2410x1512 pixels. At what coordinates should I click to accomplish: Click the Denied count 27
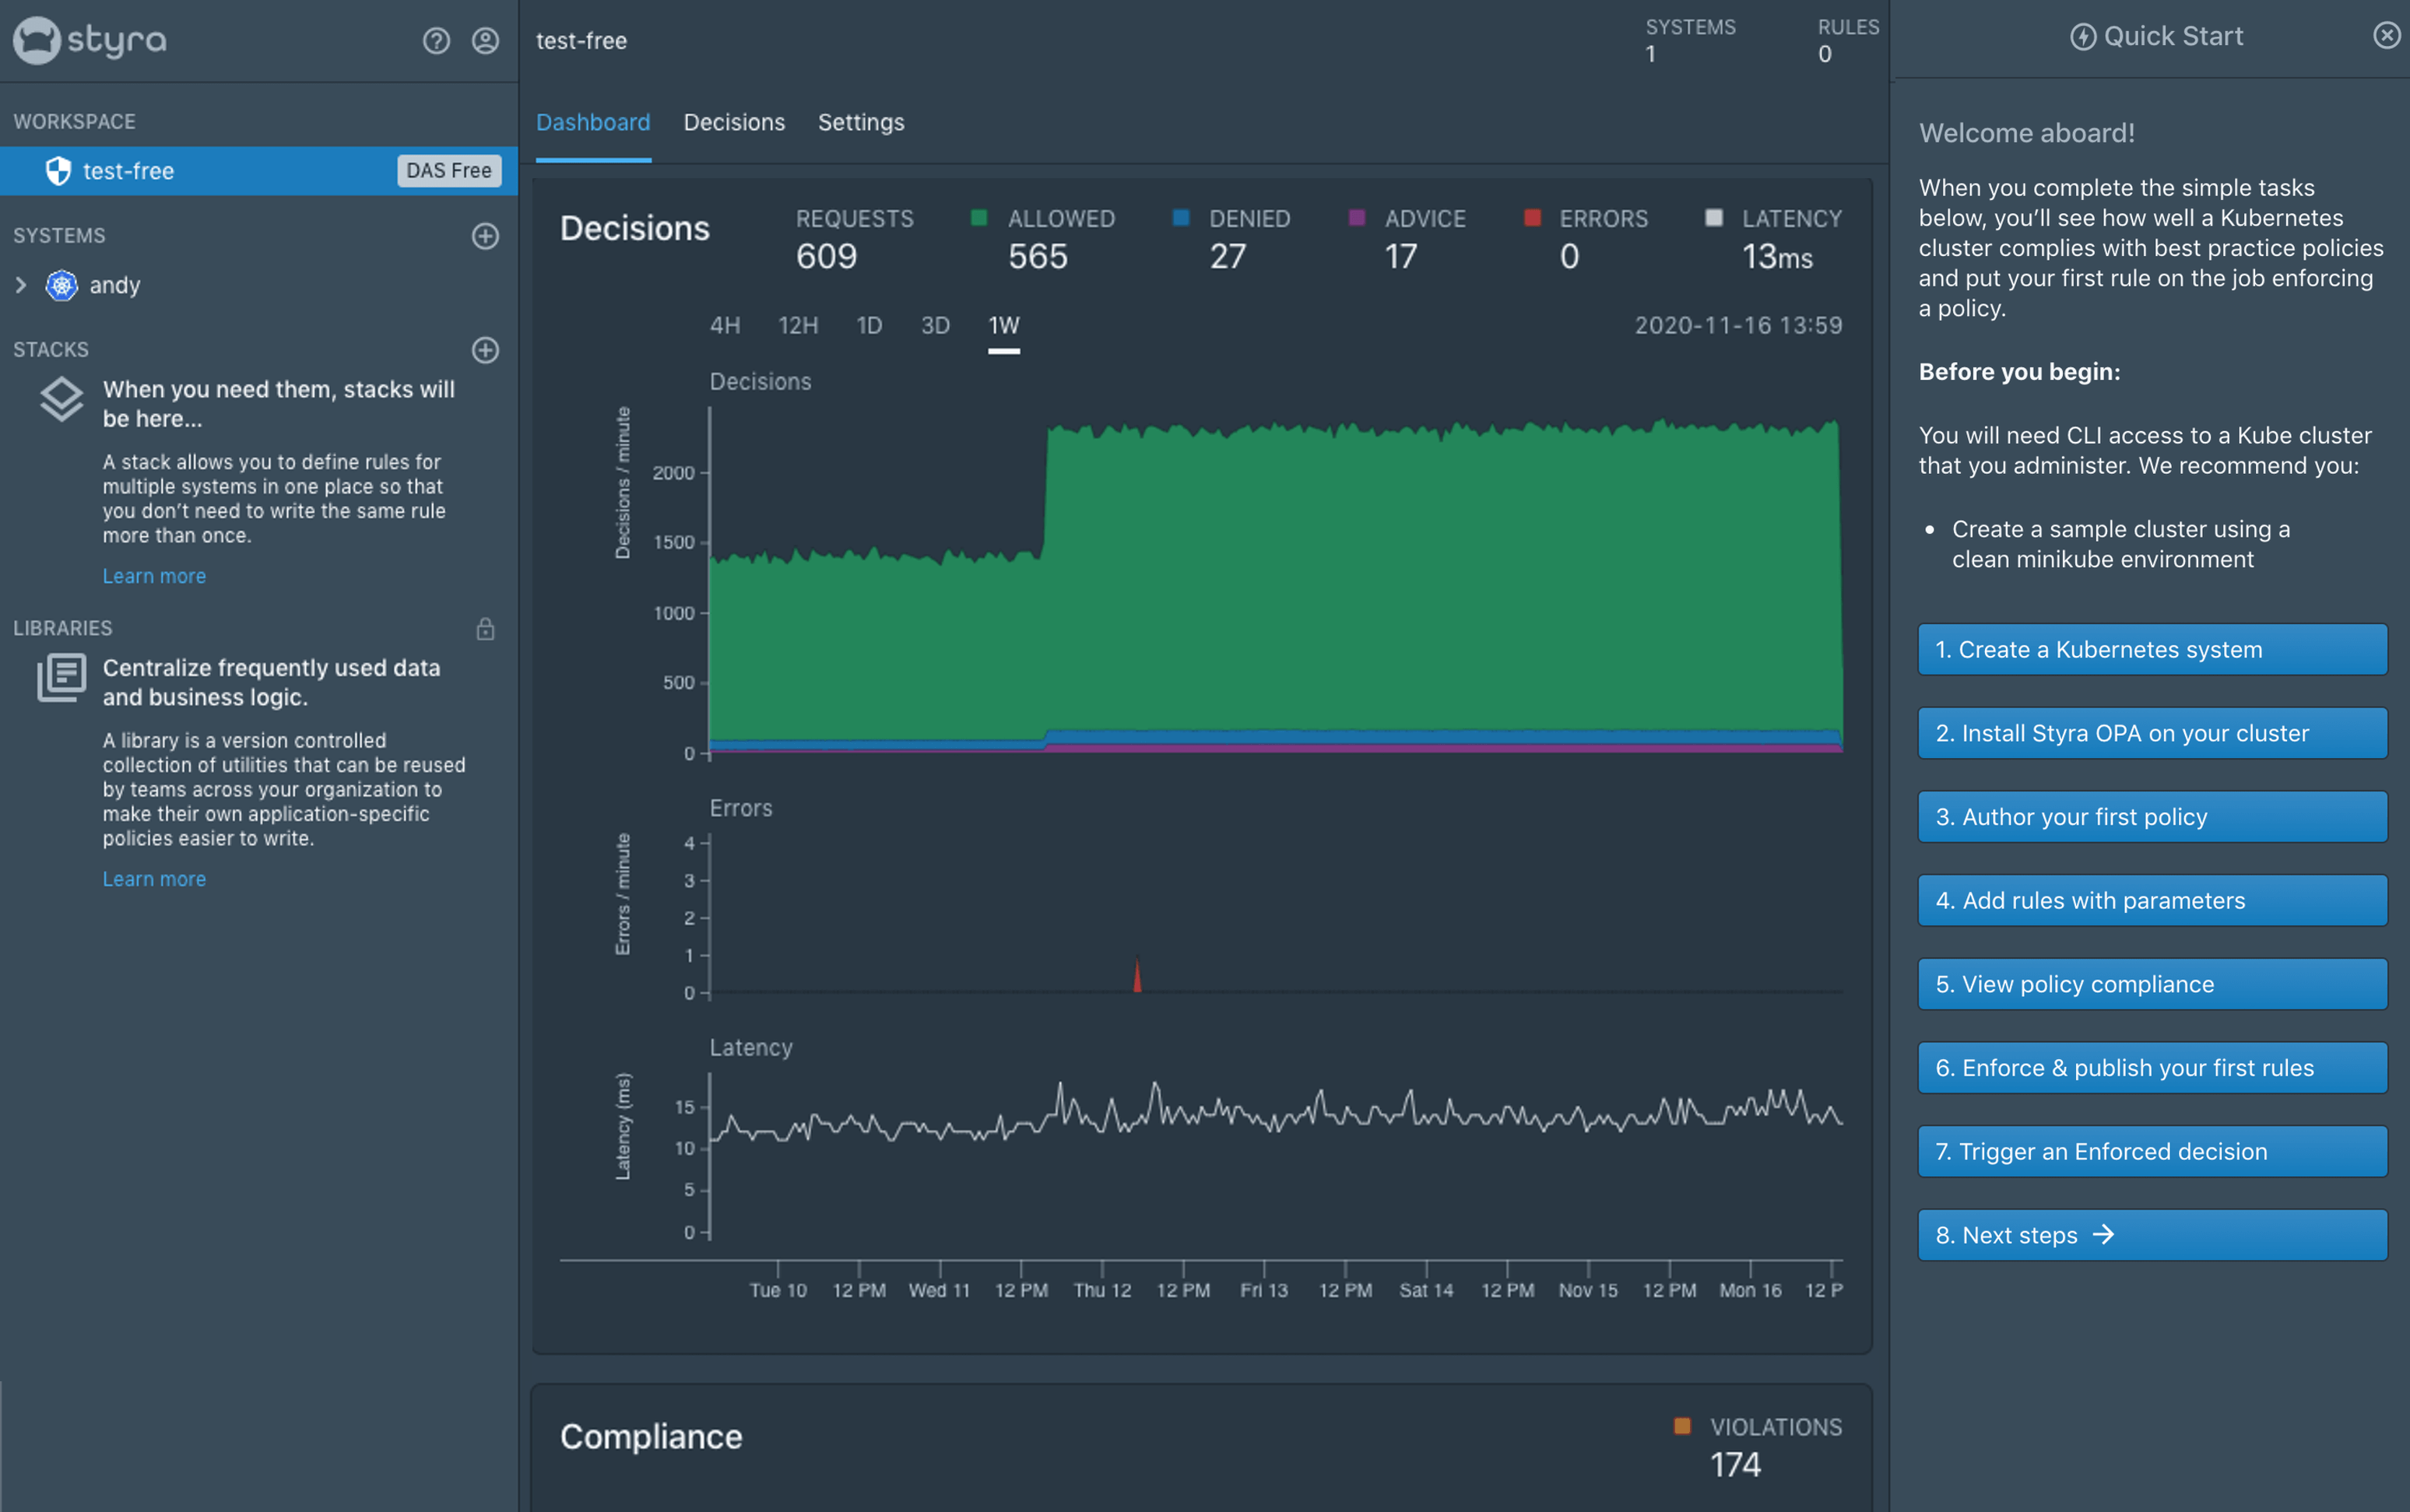(x=1228, y=257)
